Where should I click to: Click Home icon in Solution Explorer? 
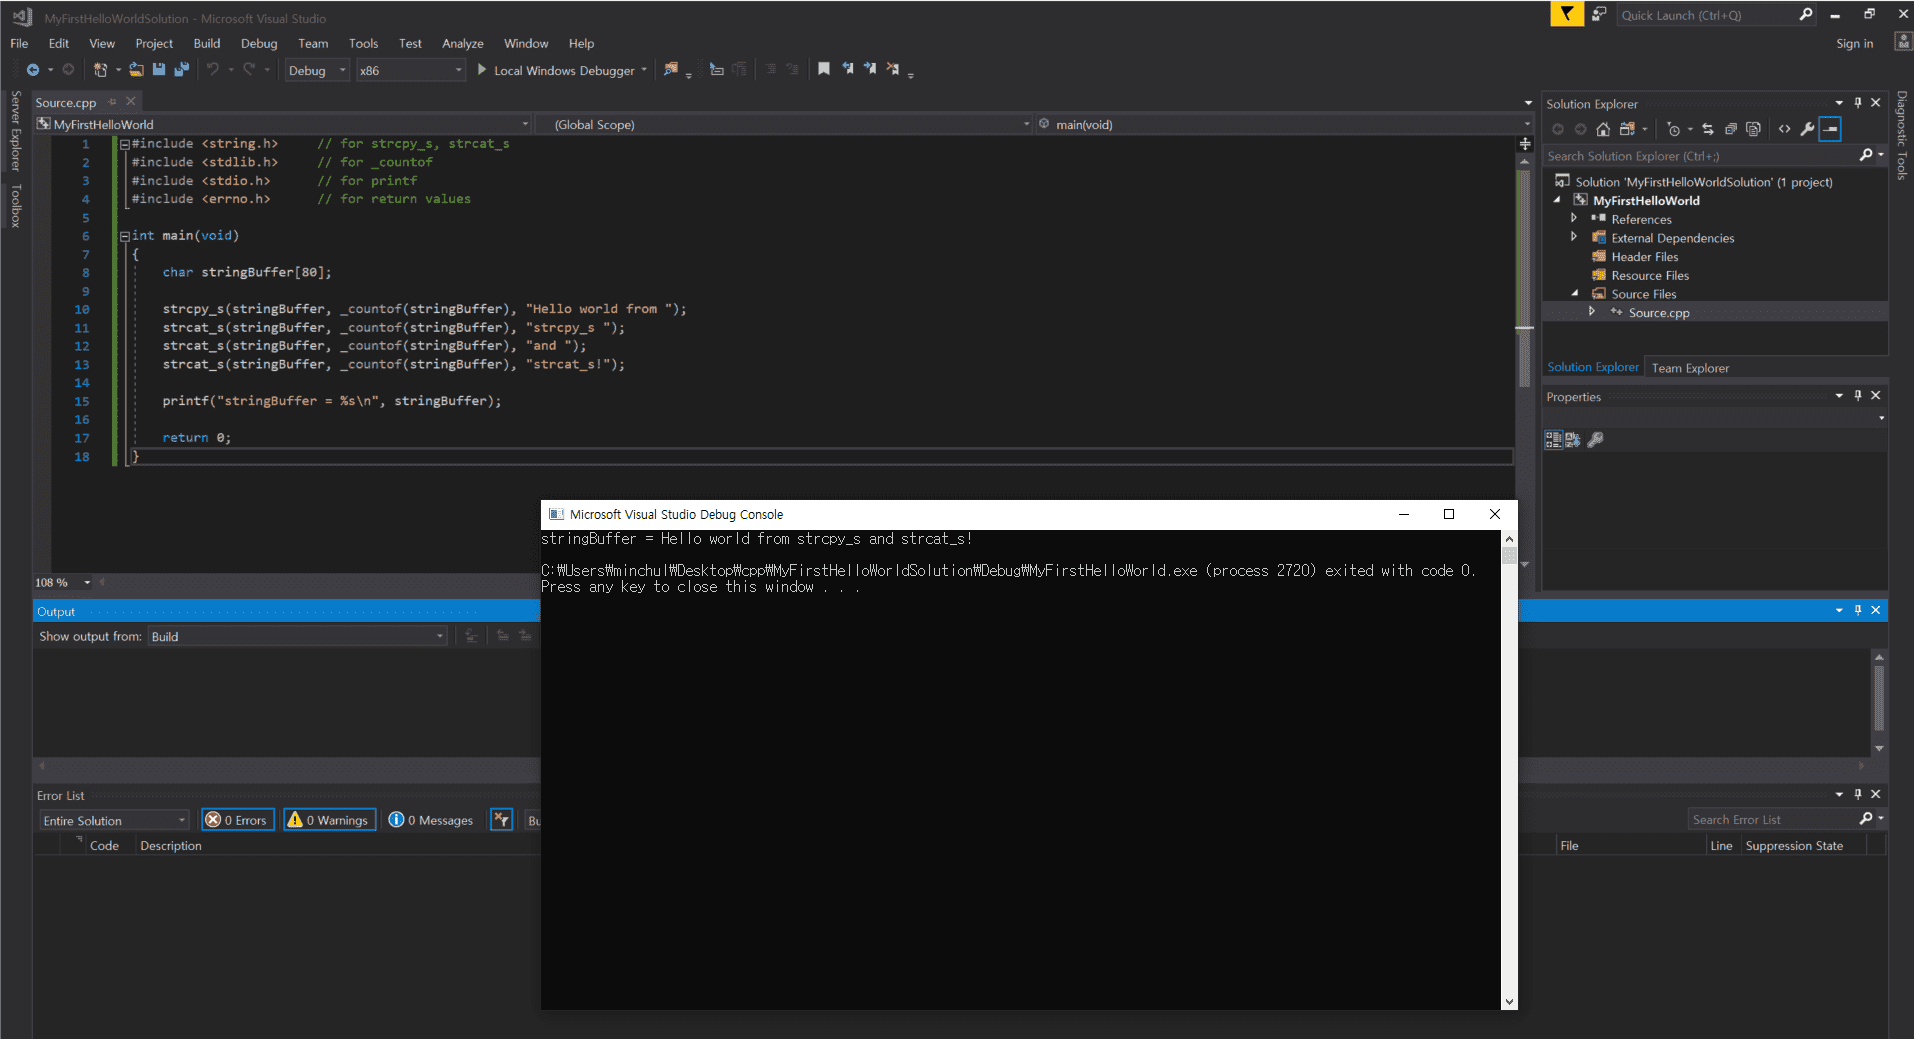1603,129
